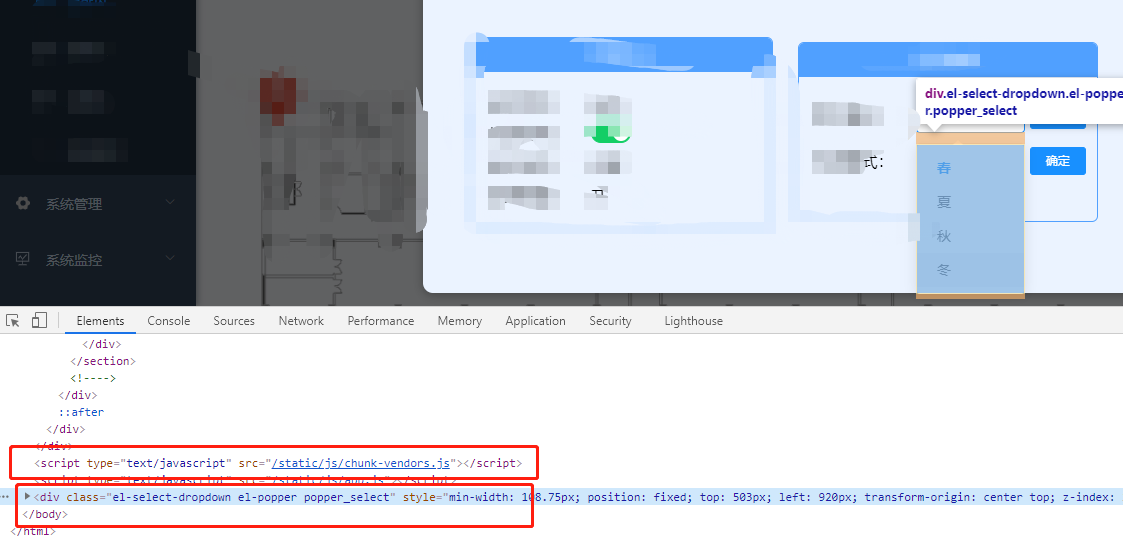1123x541 pixels.
Task: Switch to the Network tab
Action: 302,321
